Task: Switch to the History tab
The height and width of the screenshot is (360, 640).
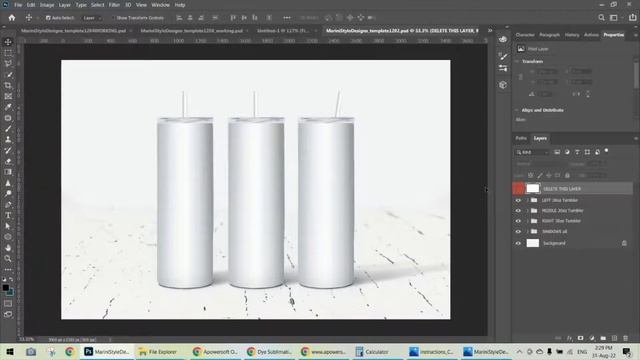Action: coord(572,35)
